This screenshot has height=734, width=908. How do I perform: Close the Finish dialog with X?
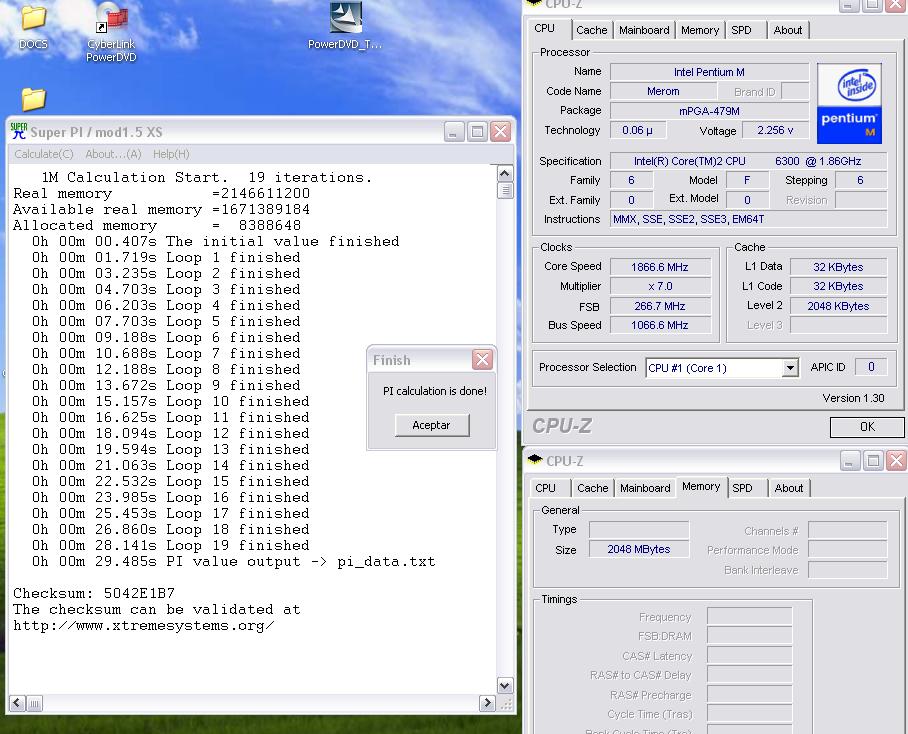pyautogui.click(x=482, y=360)
